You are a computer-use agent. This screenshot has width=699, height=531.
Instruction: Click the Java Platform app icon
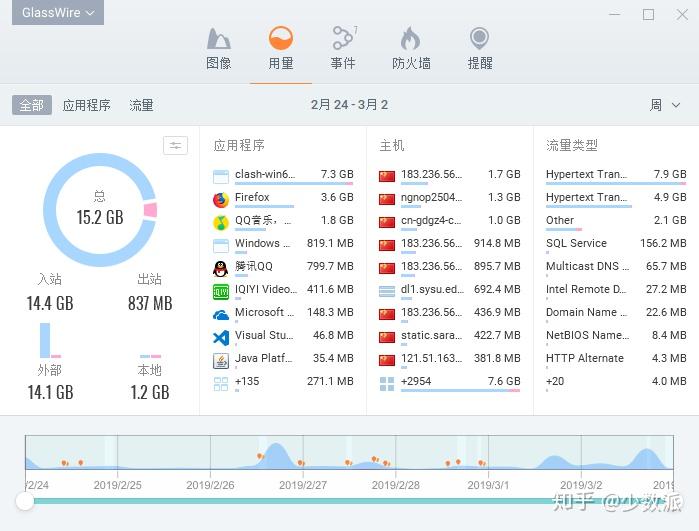coord(221,361)
